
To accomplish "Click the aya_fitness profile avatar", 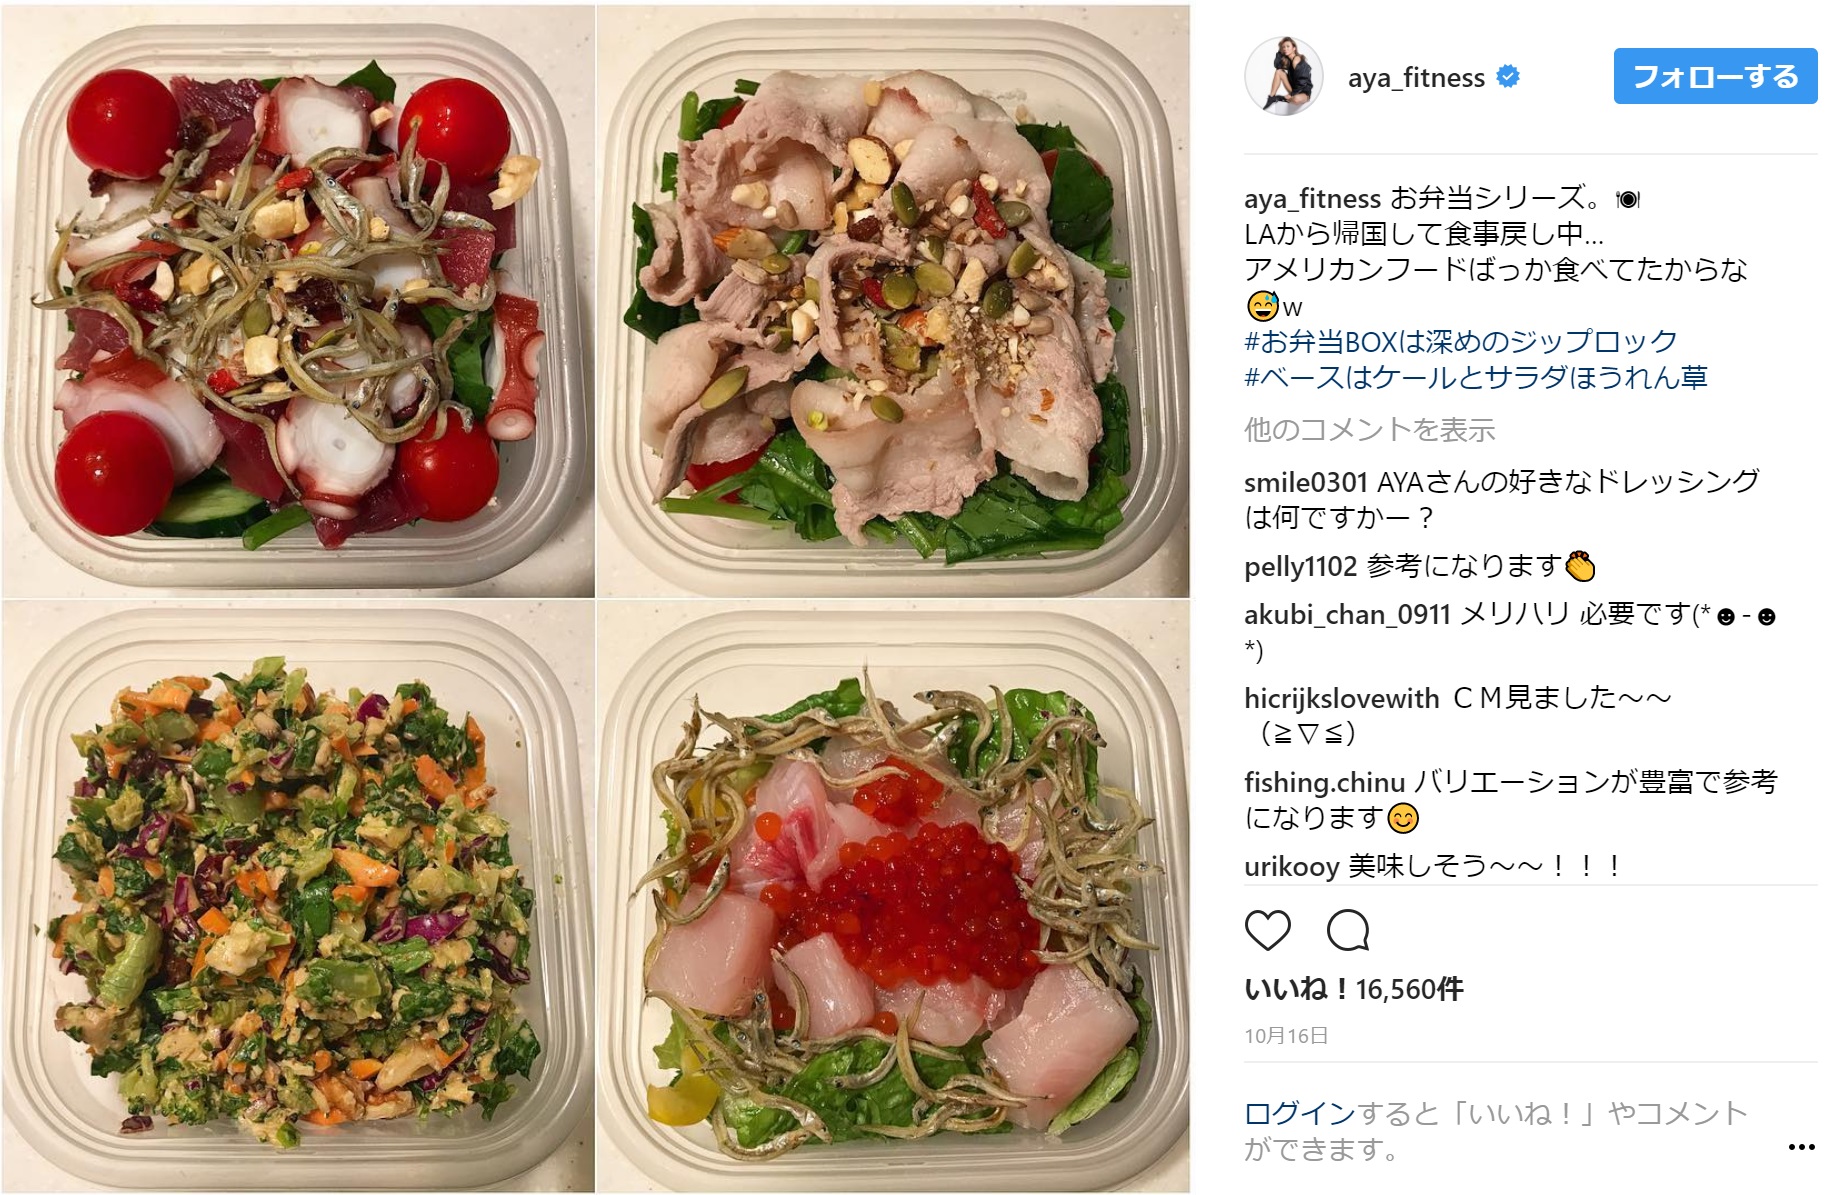I will (1283, 77).
